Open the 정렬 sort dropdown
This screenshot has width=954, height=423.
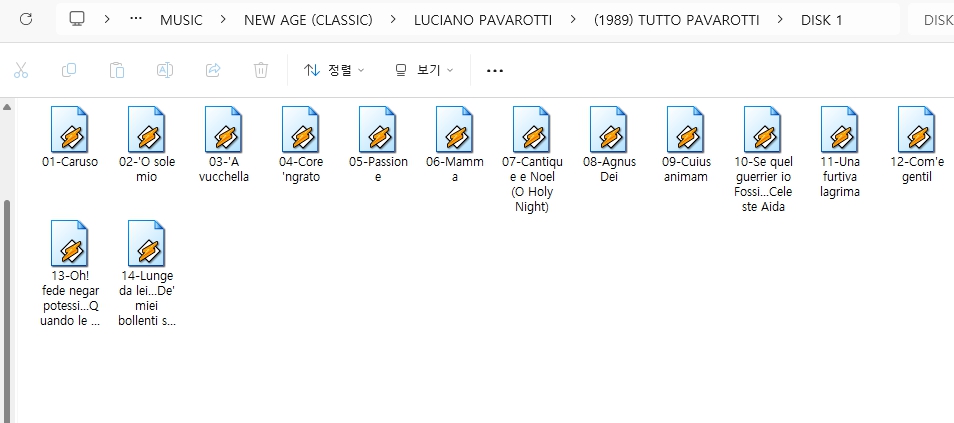334,70
